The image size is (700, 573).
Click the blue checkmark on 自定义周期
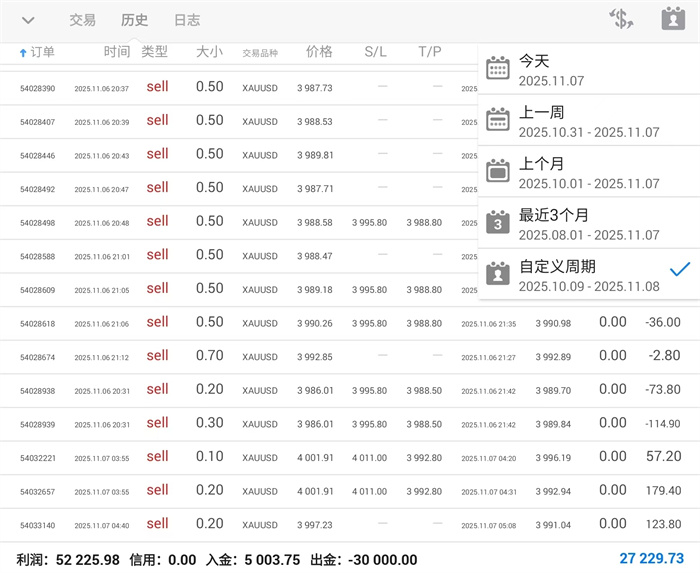pos(680,269)
